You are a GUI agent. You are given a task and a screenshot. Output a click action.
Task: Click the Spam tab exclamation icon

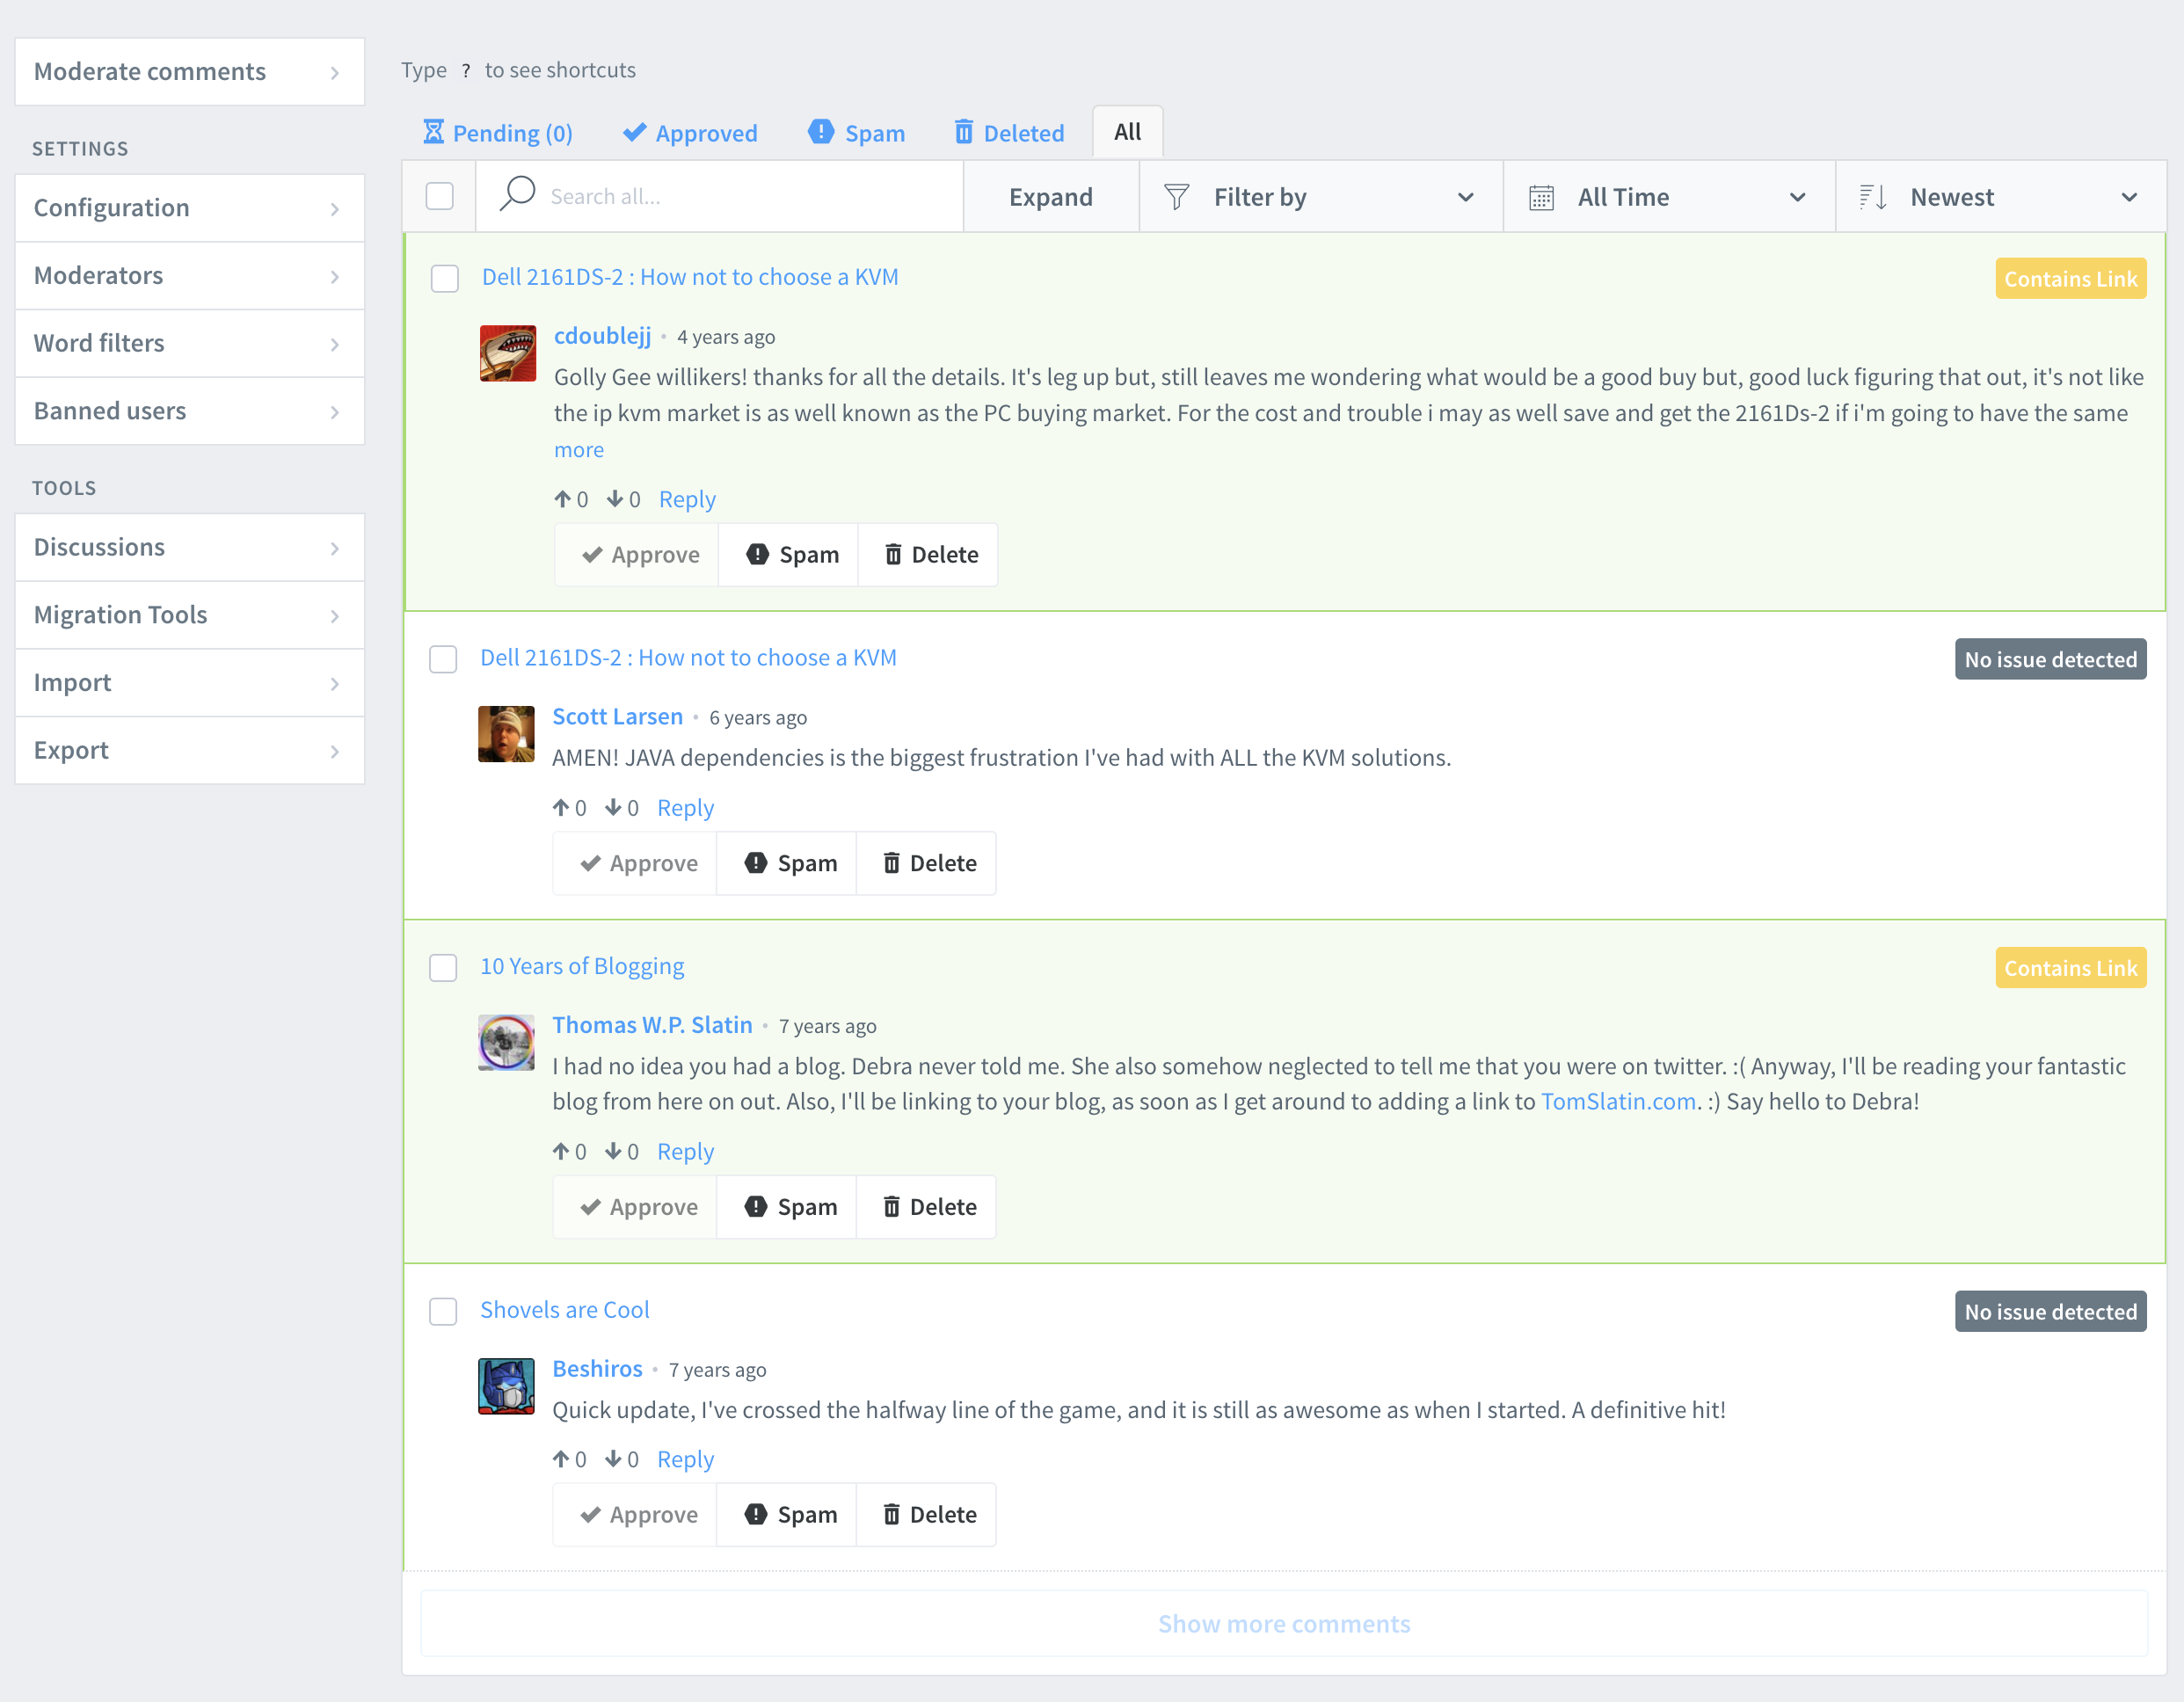pos(821,132)
